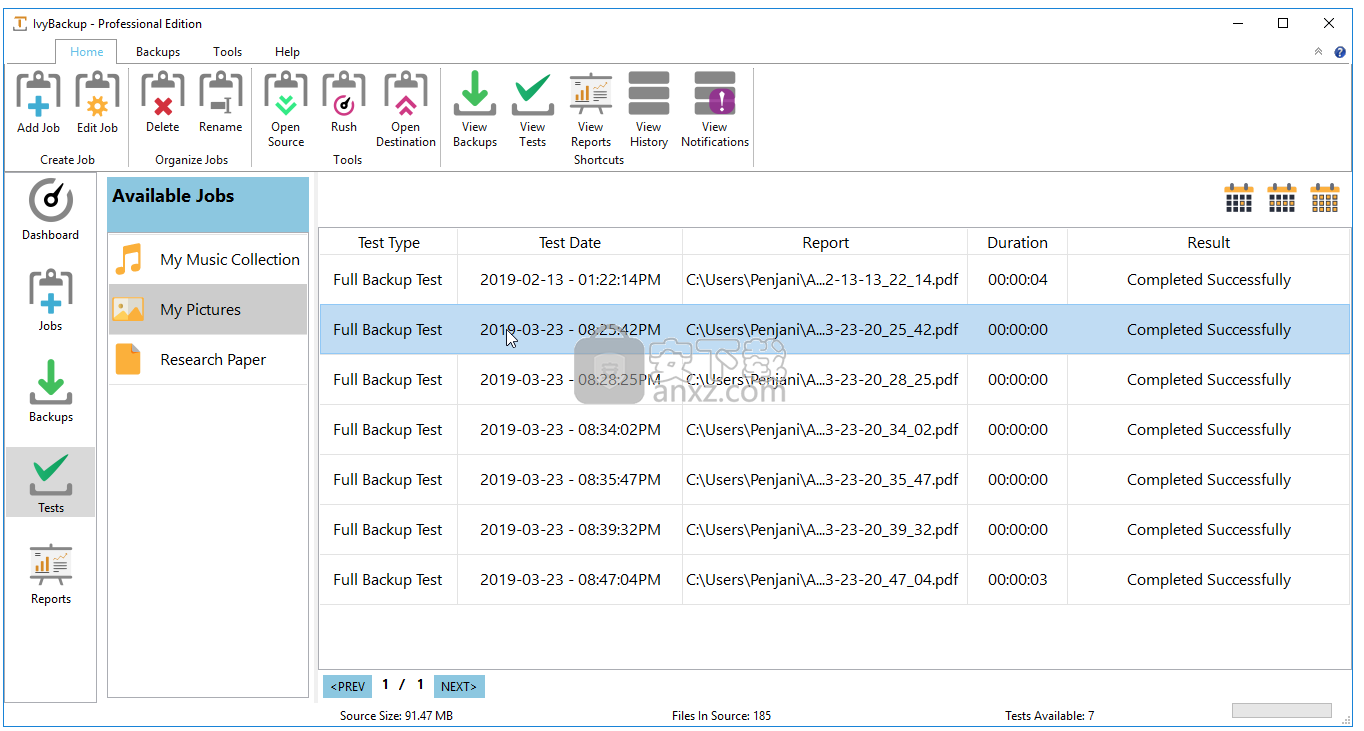
Task: Click the <PREV page button
Action: 347,686
